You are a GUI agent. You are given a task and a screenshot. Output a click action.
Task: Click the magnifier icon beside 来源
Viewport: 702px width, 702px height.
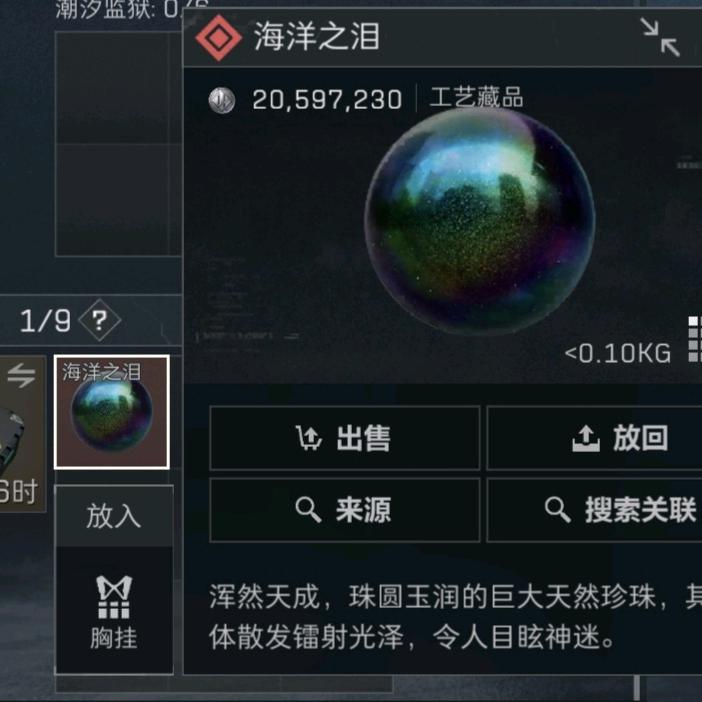[x=308, y=509]
